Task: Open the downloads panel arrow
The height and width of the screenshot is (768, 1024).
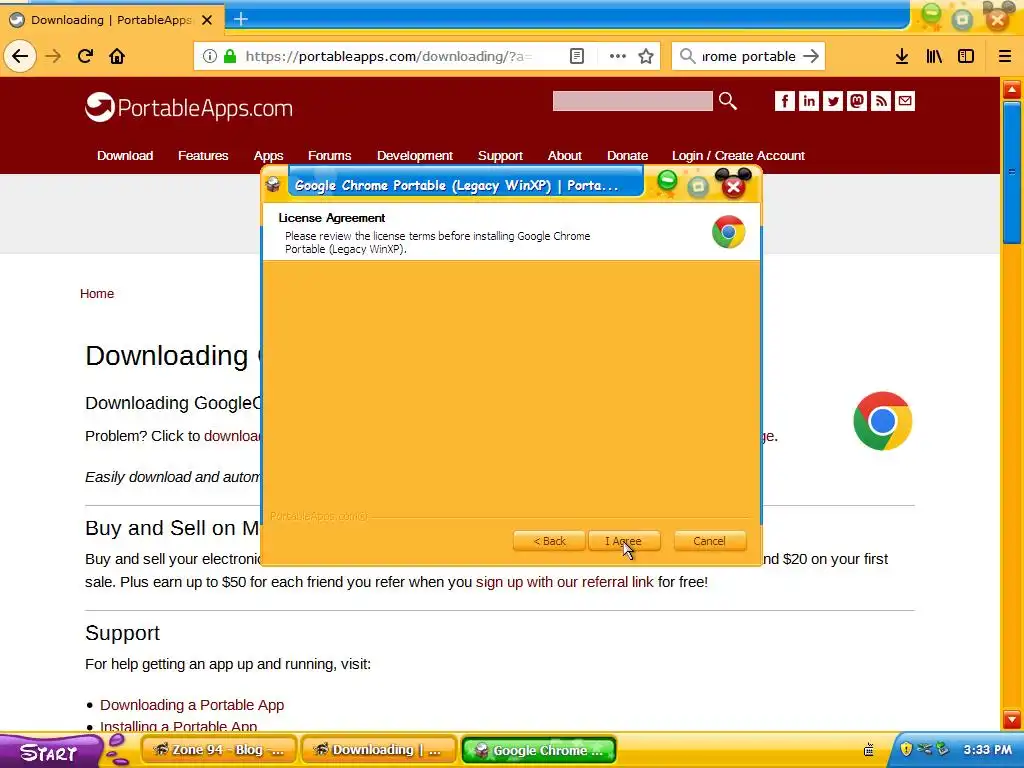Action: tap(902, 56)
